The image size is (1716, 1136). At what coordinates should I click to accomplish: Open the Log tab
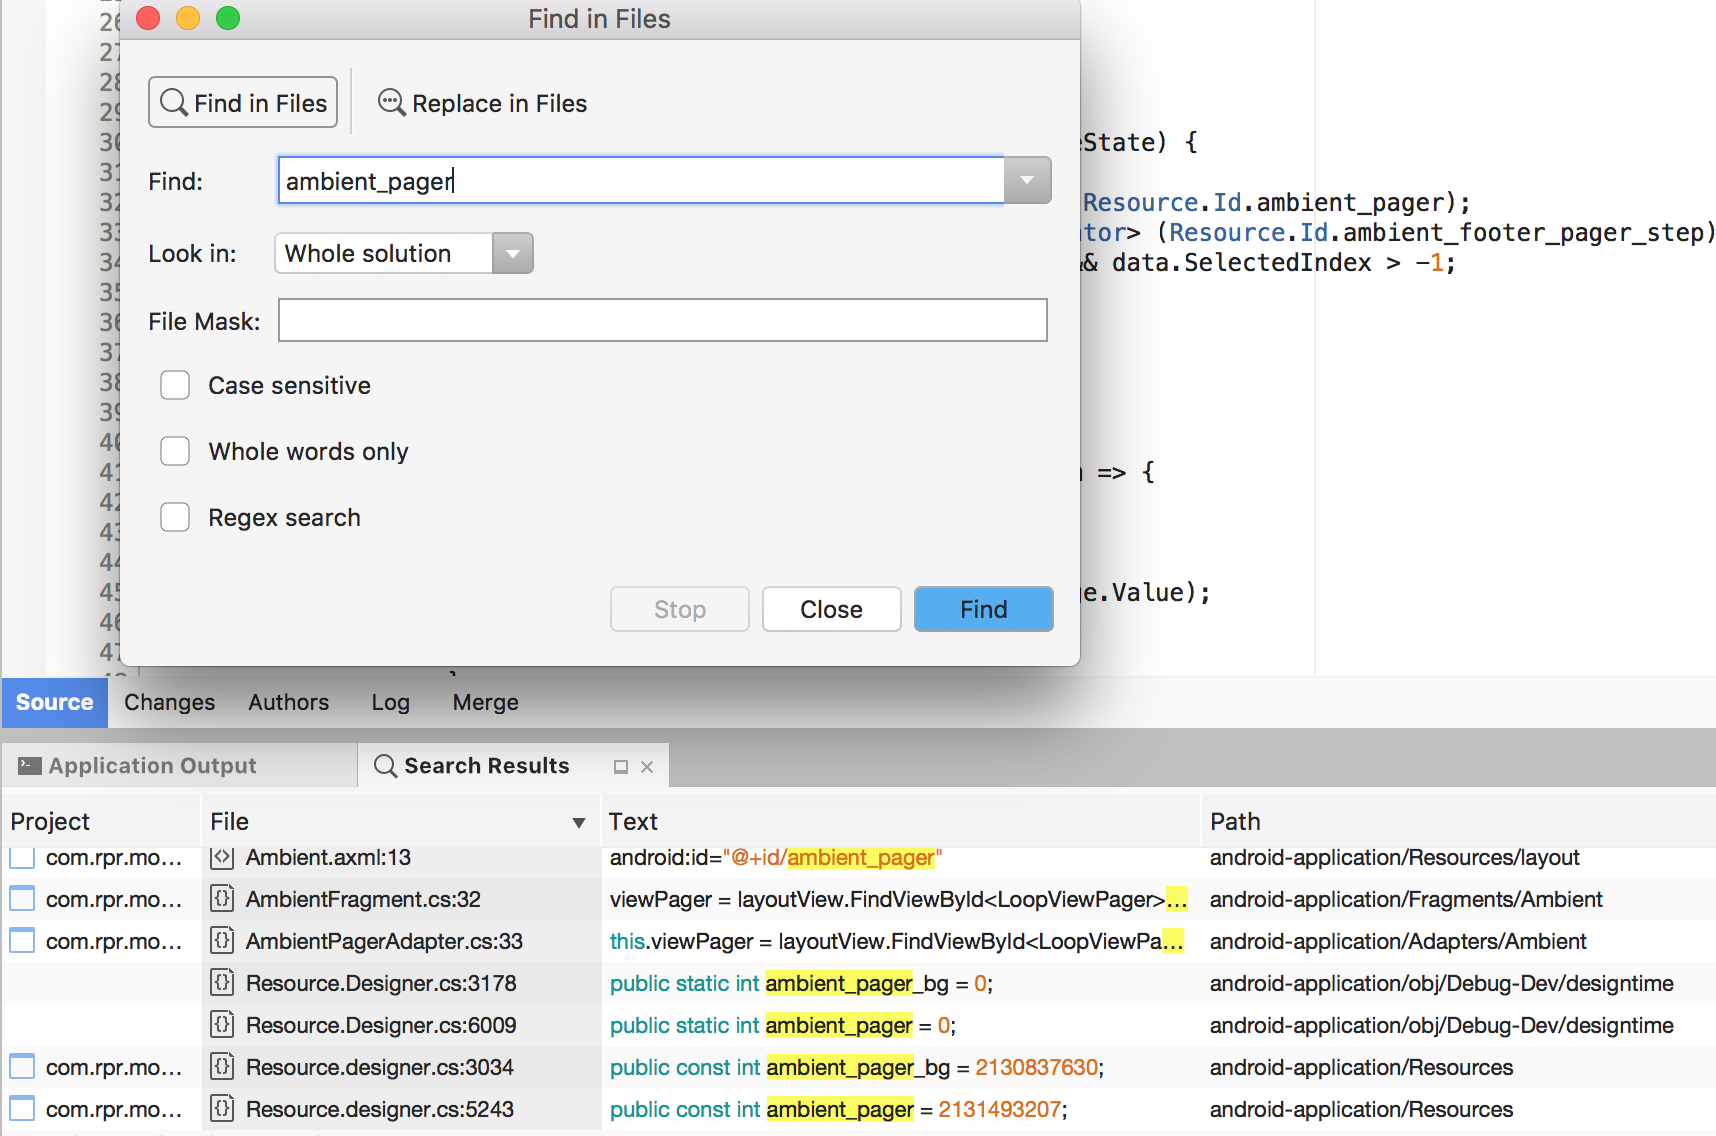point(389,702)
